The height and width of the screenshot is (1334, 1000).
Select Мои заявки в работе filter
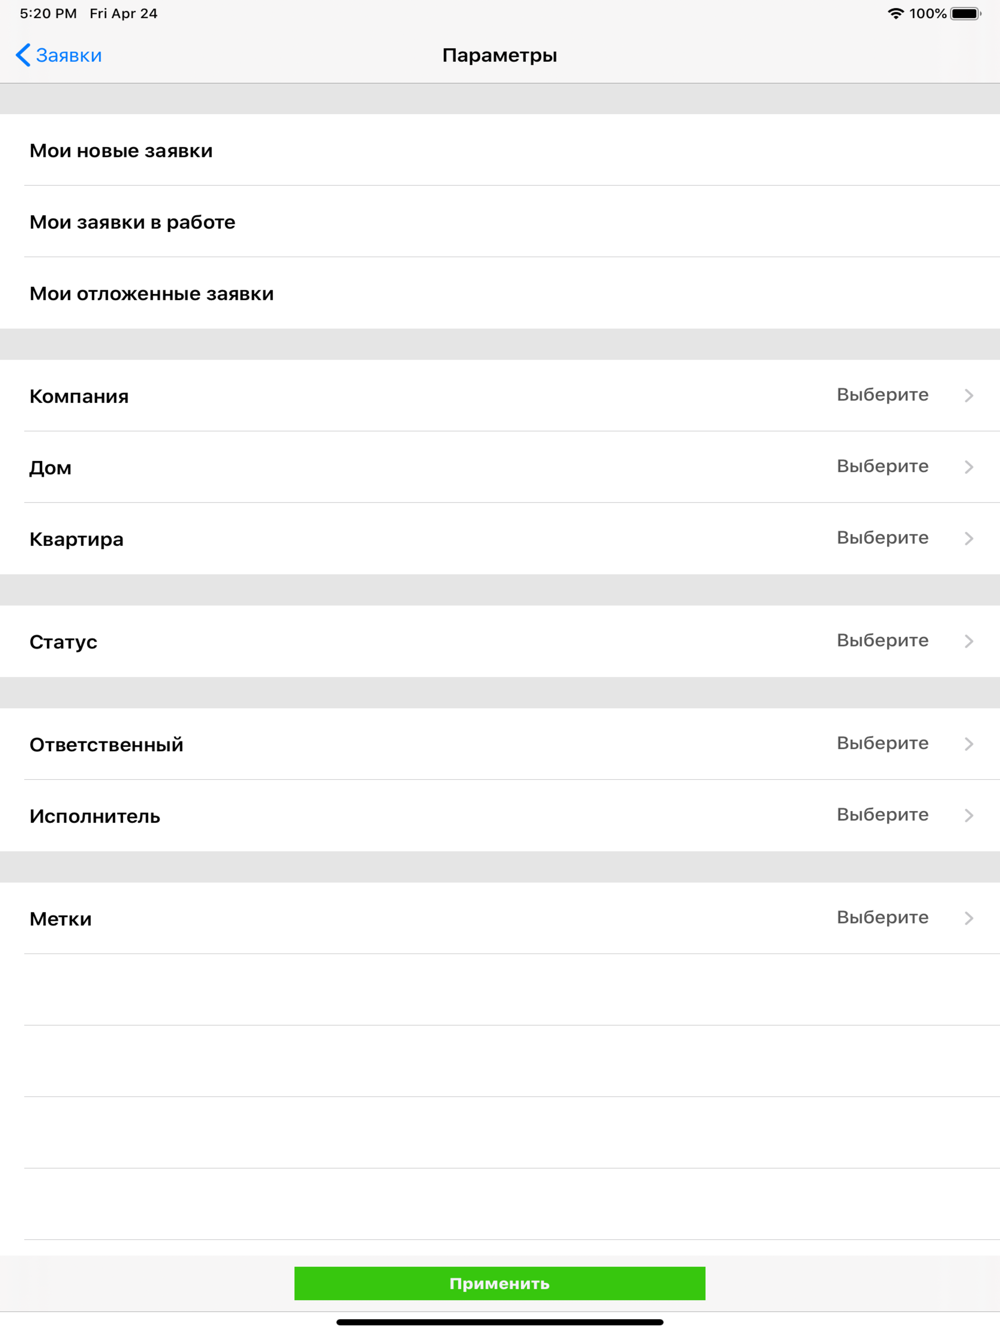pos(132,222)
